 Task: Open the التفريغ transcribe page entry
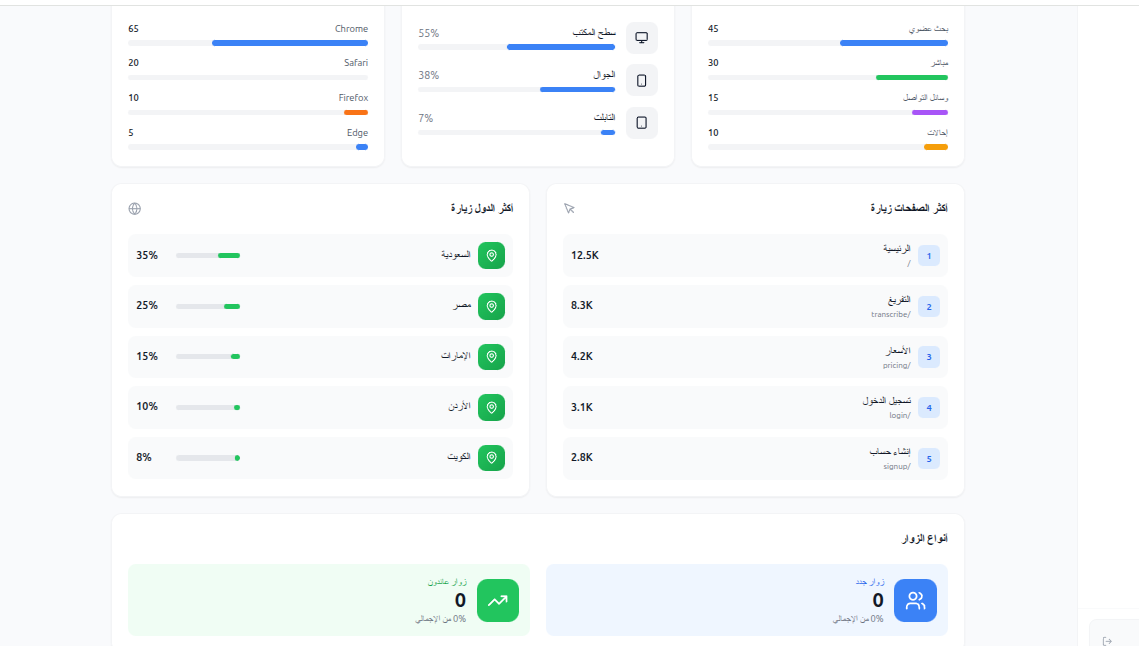tap(755, 307)
